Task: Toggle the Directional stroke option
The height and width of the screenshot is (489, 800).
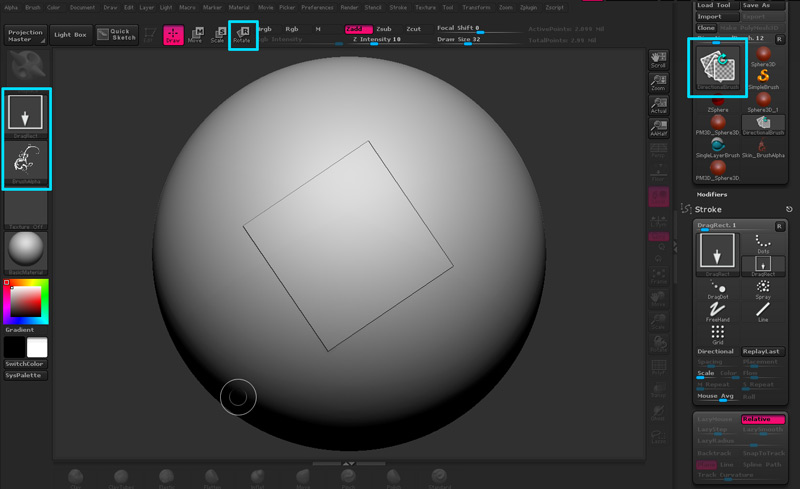Action: coord(715,351)
